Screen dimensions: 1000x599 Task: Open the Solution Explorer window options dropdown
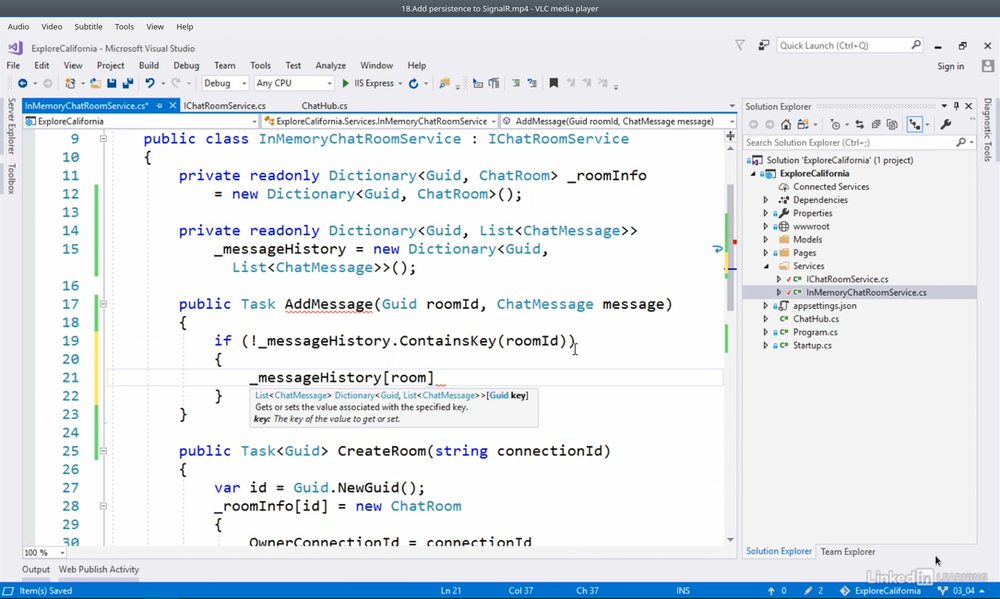[x=944, y=106]
